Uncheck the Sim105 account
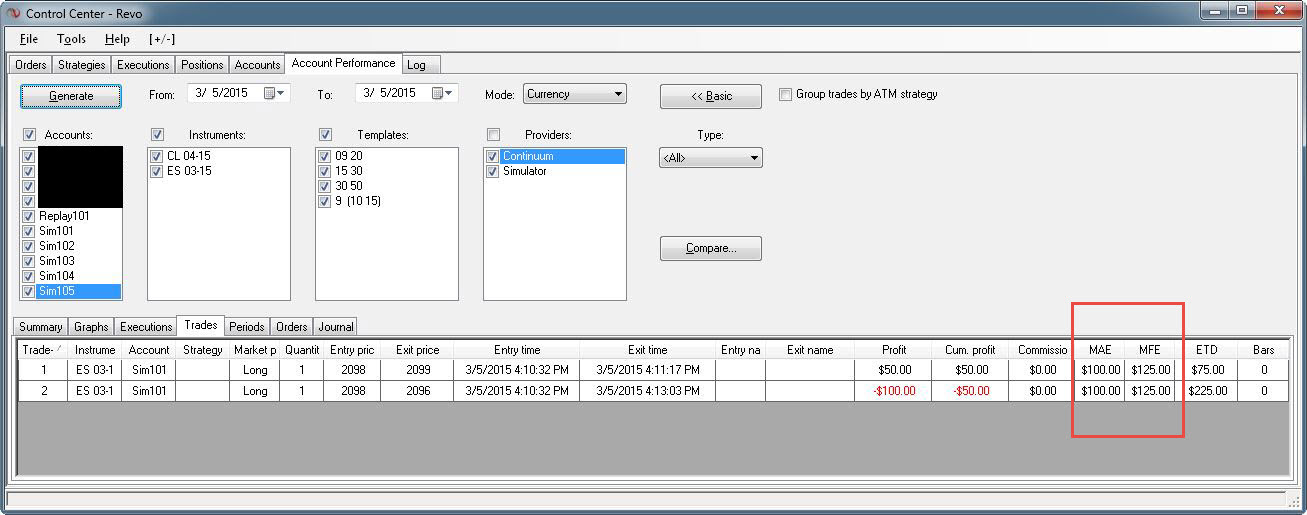Image resolution: width=1307 pixels, height=515 pixels. coord(28,291)
